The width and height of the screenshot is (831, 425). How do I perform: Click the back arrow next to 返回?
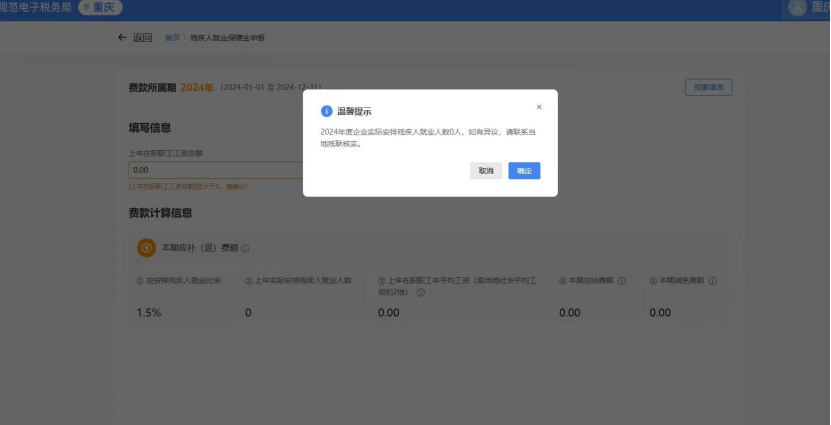122,38
